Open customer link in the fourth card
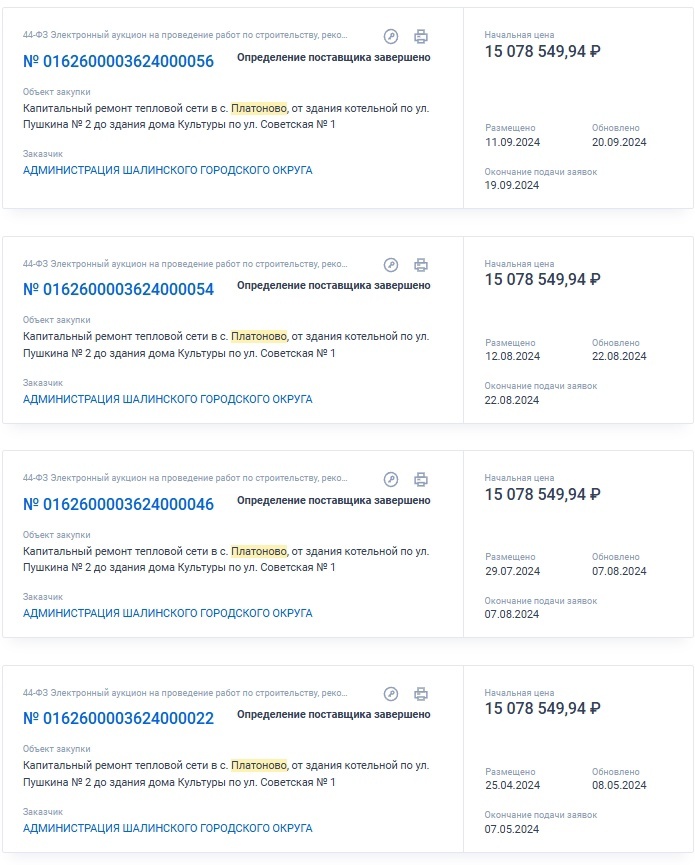The image size is (695, 865). pyautogui.click(x=168, y=828)
